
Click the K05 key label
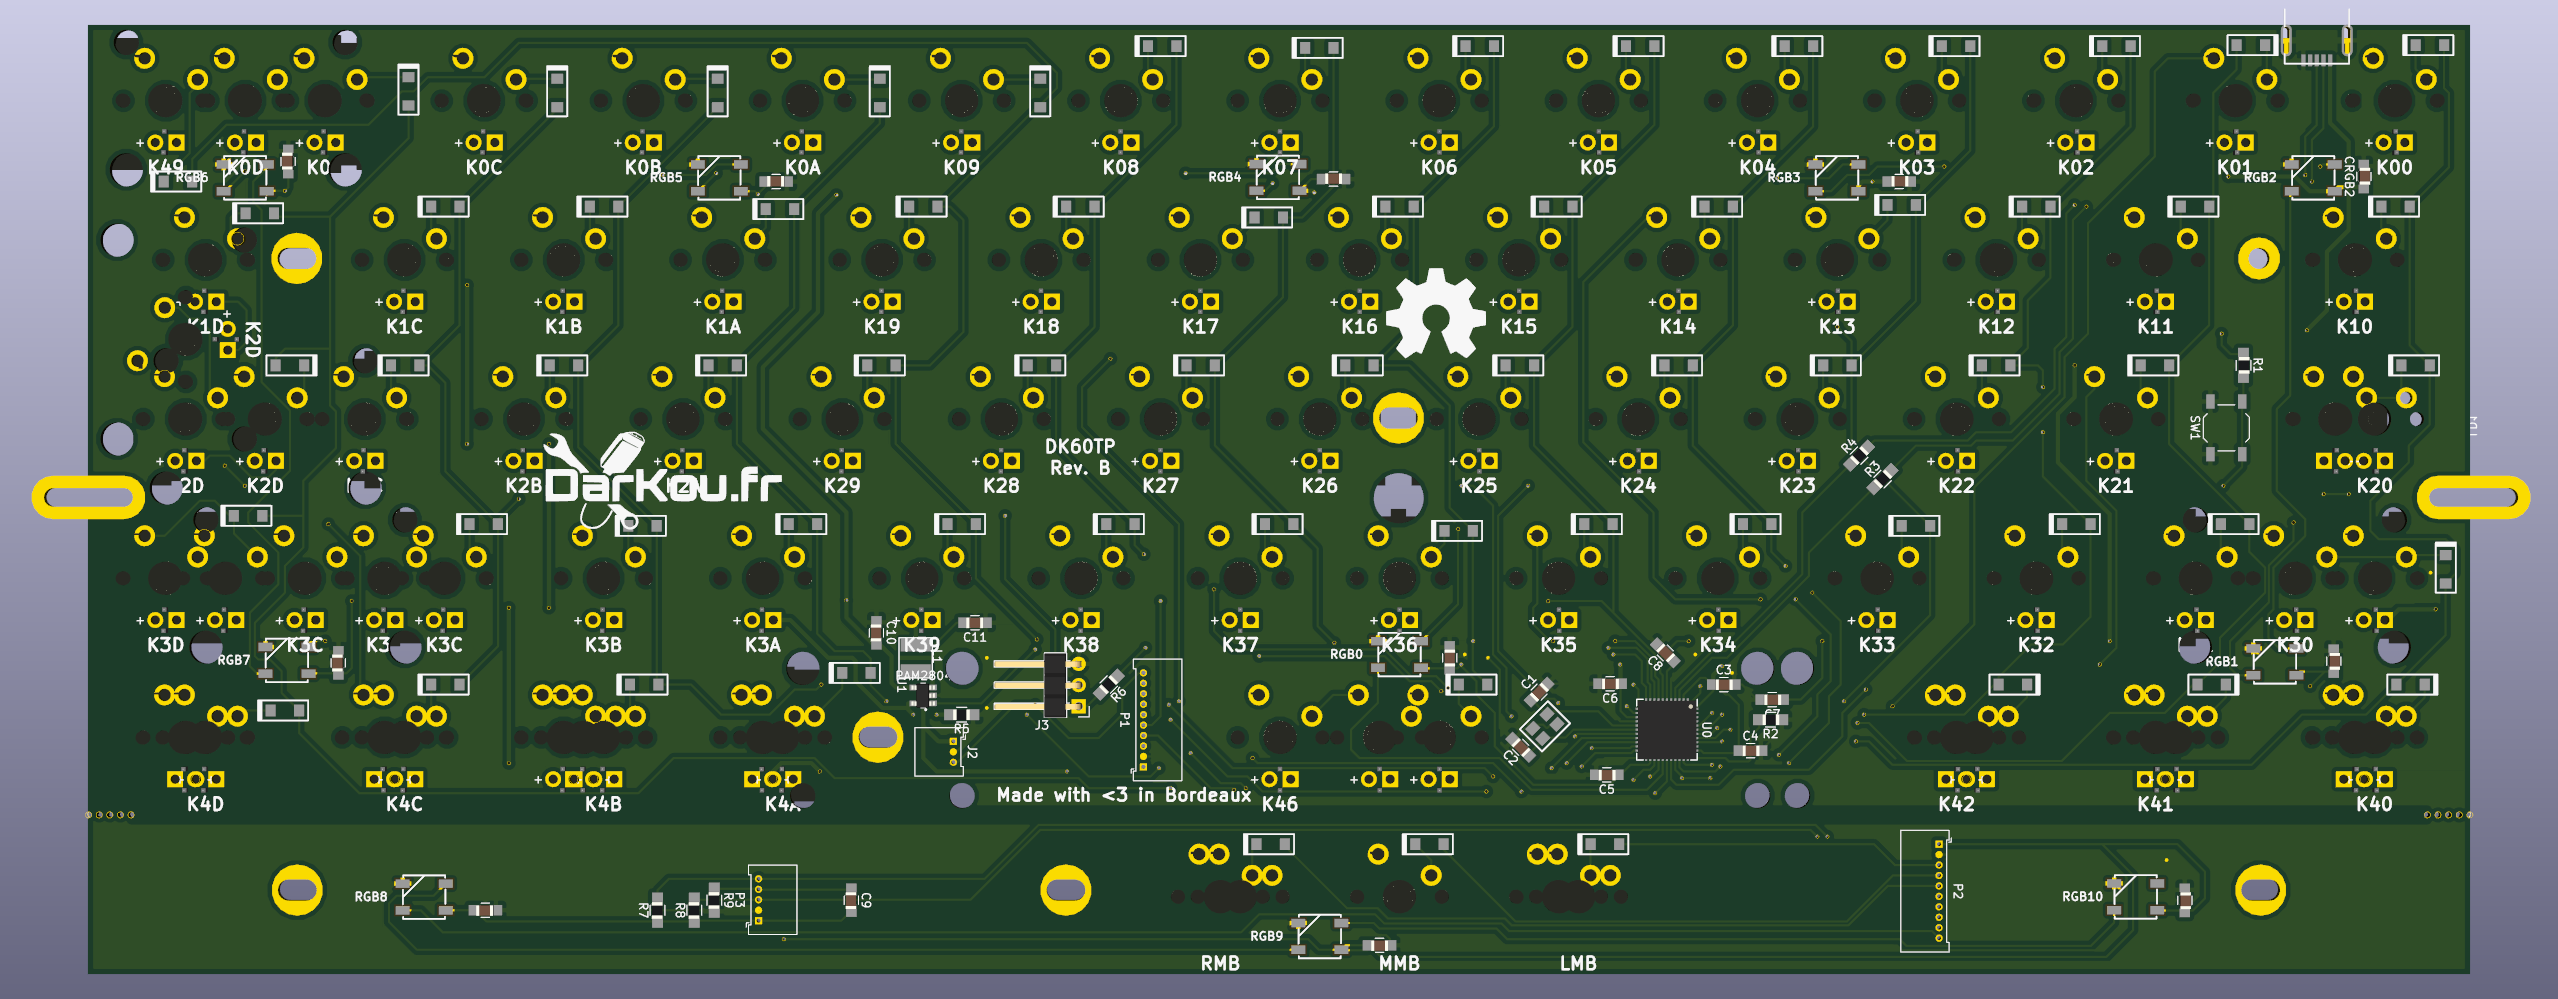1598,167
